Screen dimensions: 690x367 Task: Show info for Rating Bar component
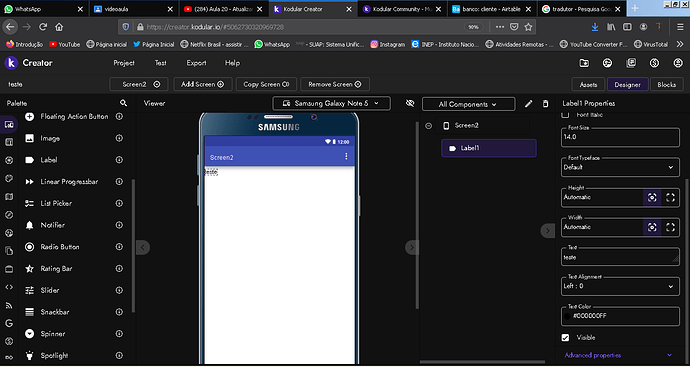(119, 268)
